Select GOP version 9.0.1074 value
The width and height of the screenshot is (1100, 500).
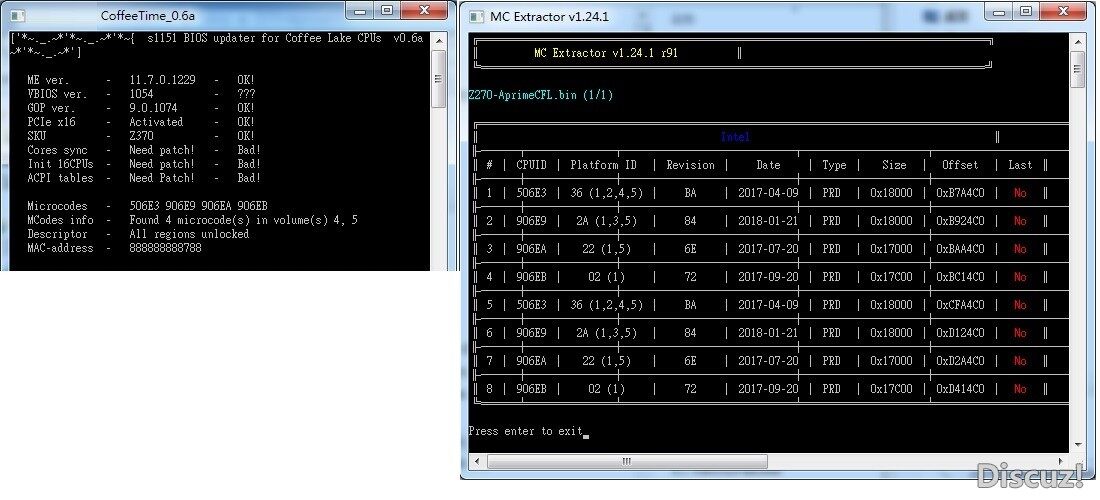coord(153,108)
